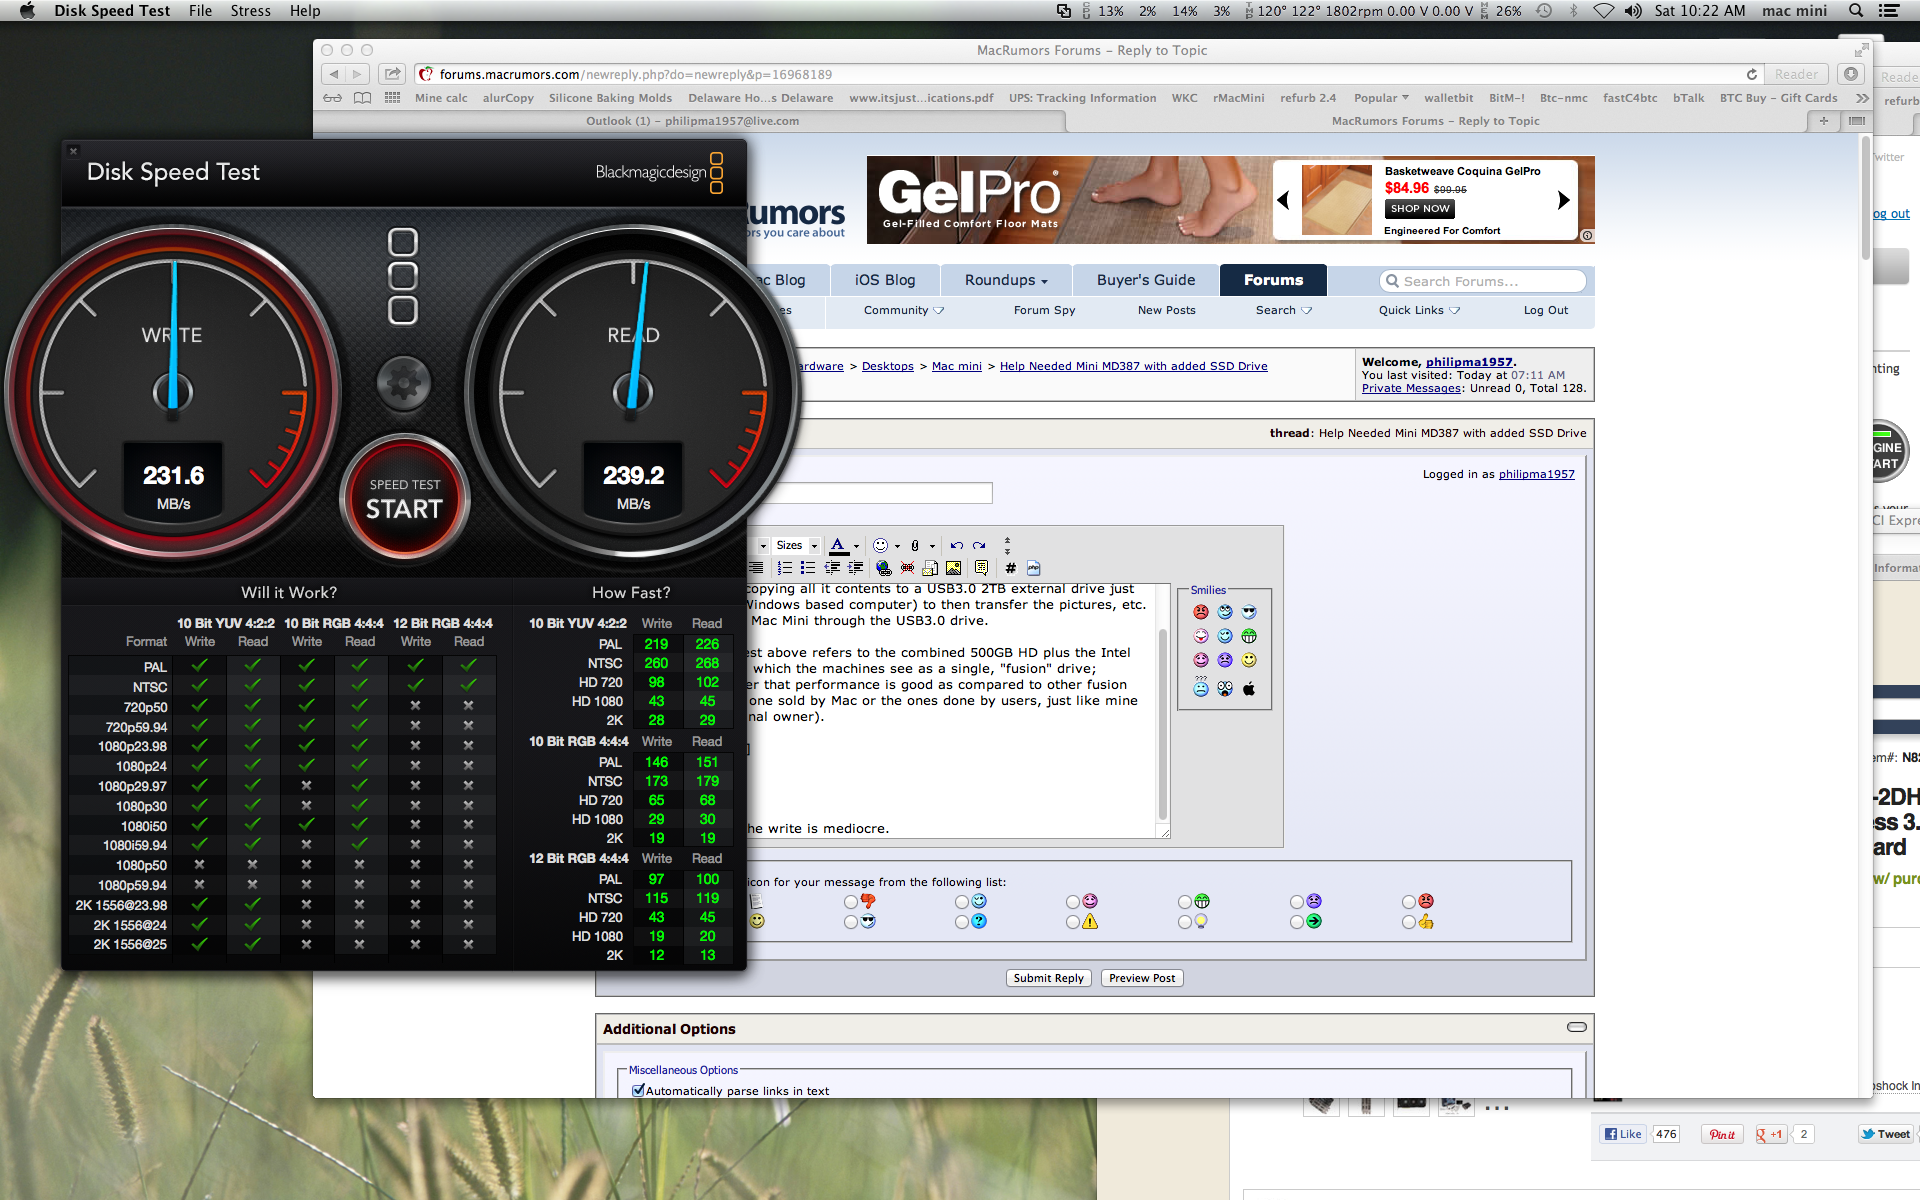The image size is (1920, 1200).
Task: Click the Undo arrow in editor toolbar
Action: point(956,546)
